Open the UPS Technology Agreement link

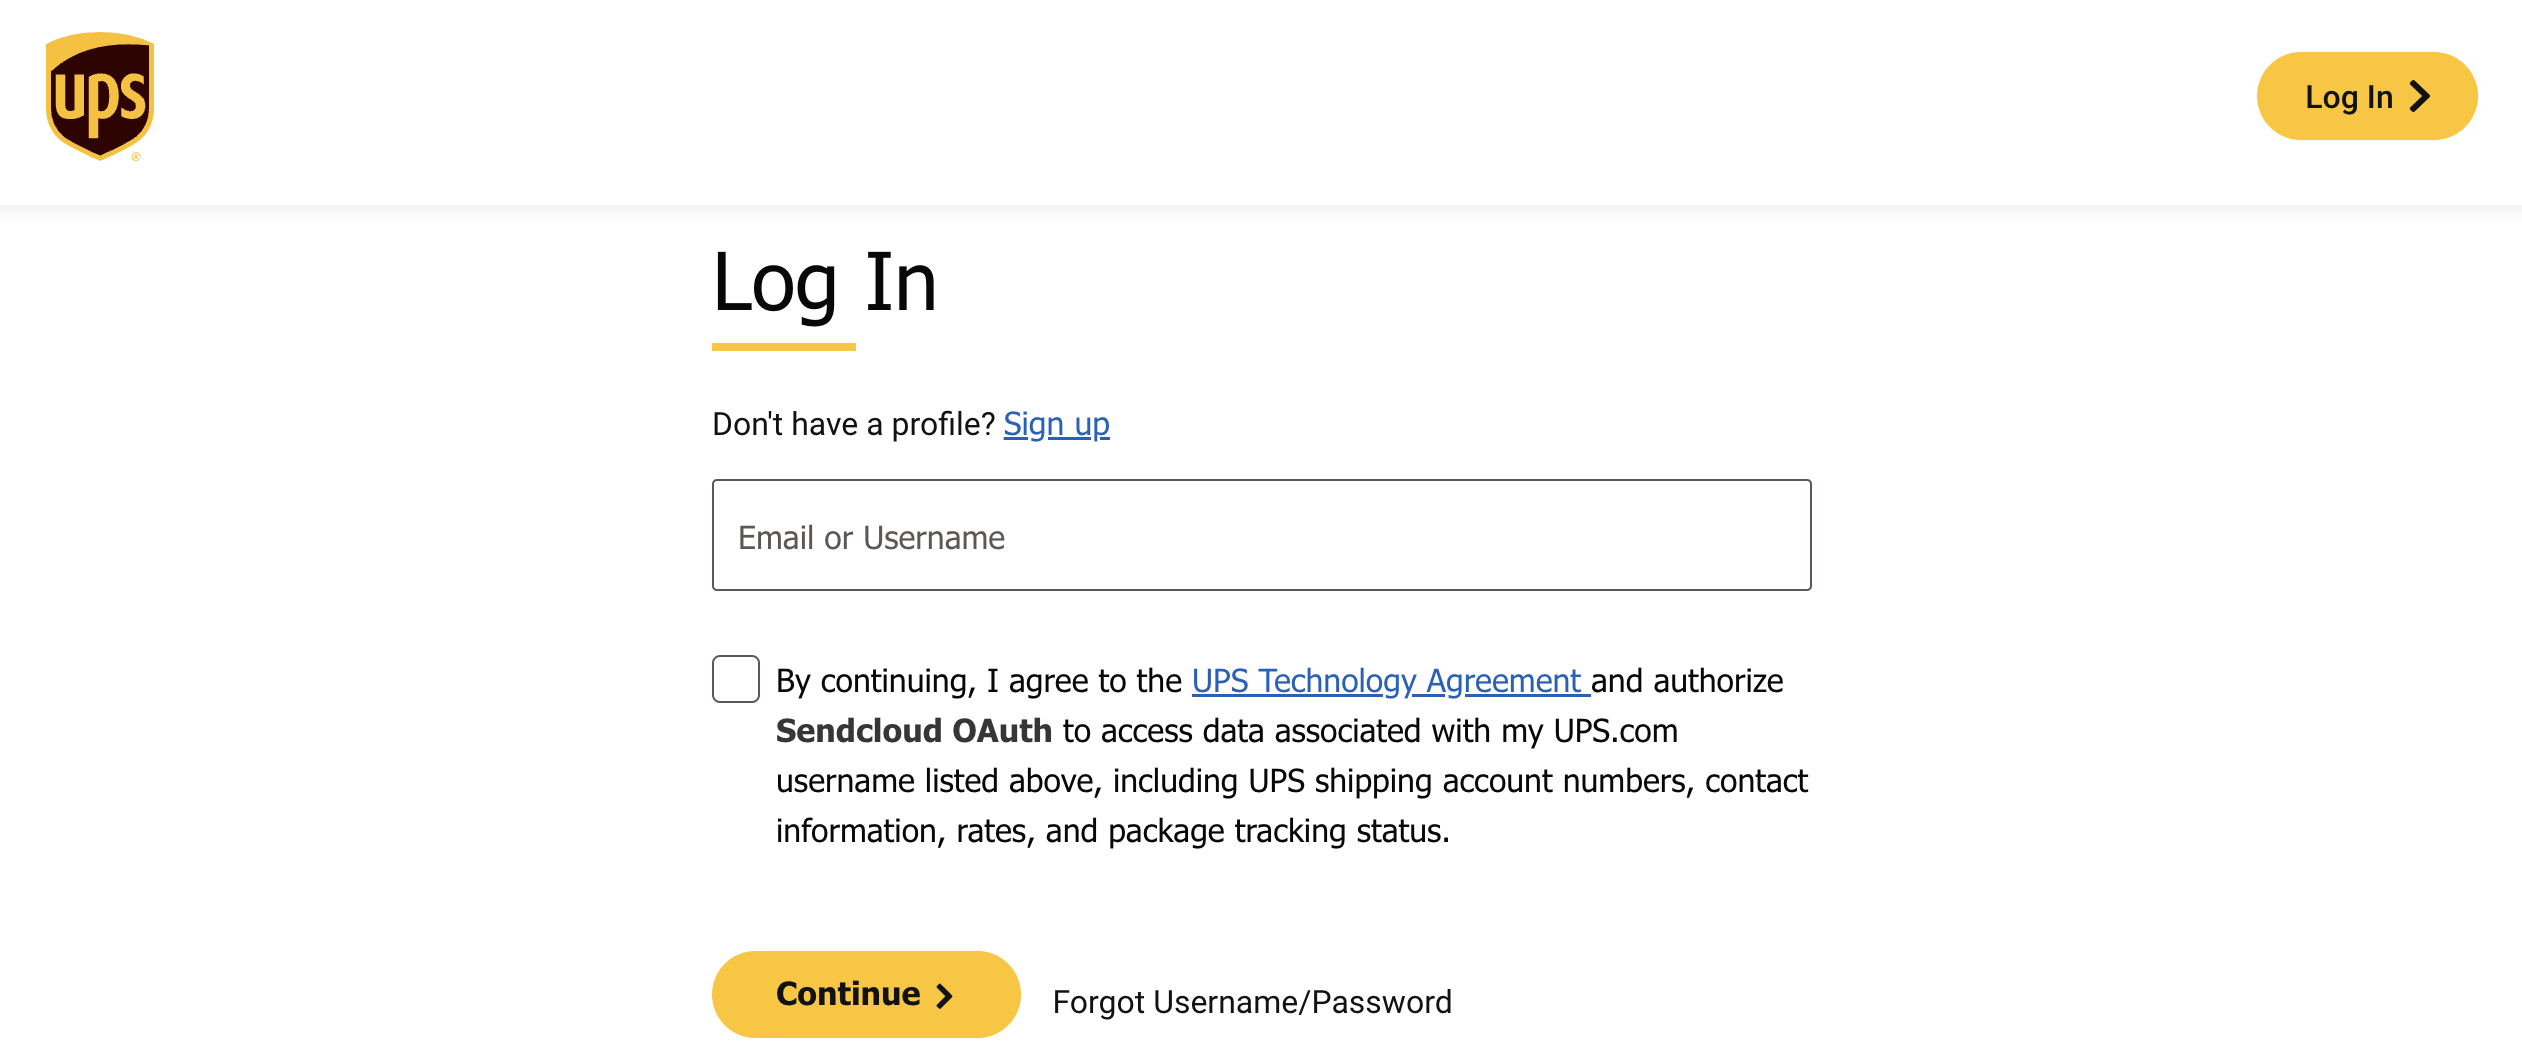[1385, 681]
